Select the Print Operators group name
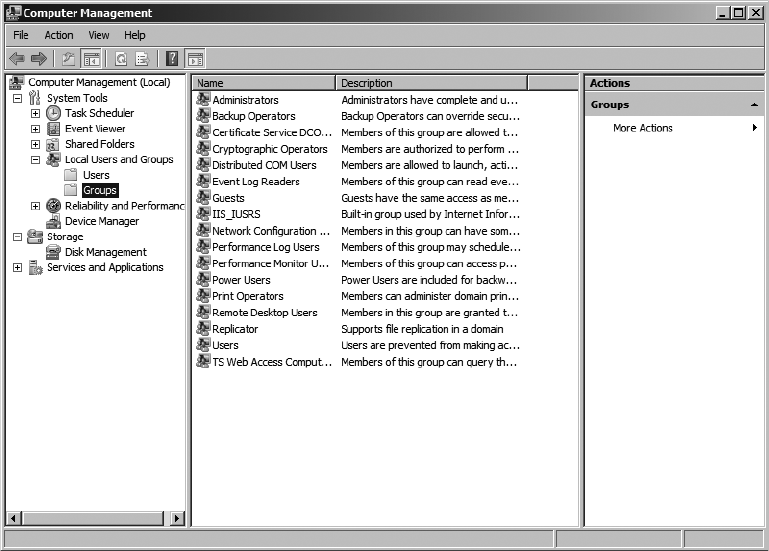Viewport: 769px width, 551px height. (248, 296)
